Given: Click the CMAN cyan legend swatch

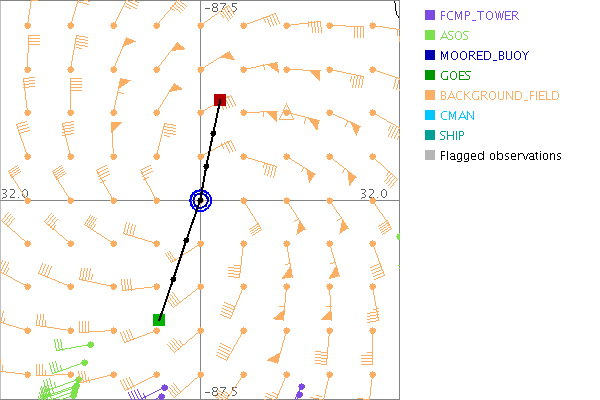Looking at the screenshot, I should (430, 115).
